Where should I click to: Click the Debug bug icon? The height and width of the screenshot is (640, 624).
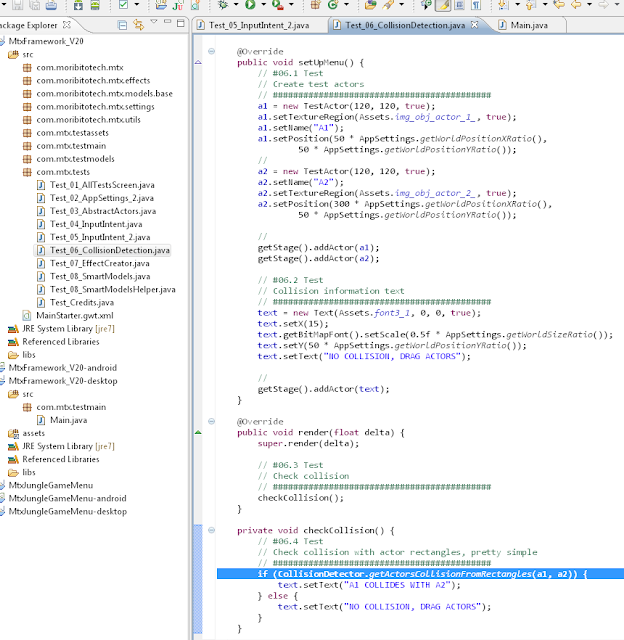coord(223,4)
